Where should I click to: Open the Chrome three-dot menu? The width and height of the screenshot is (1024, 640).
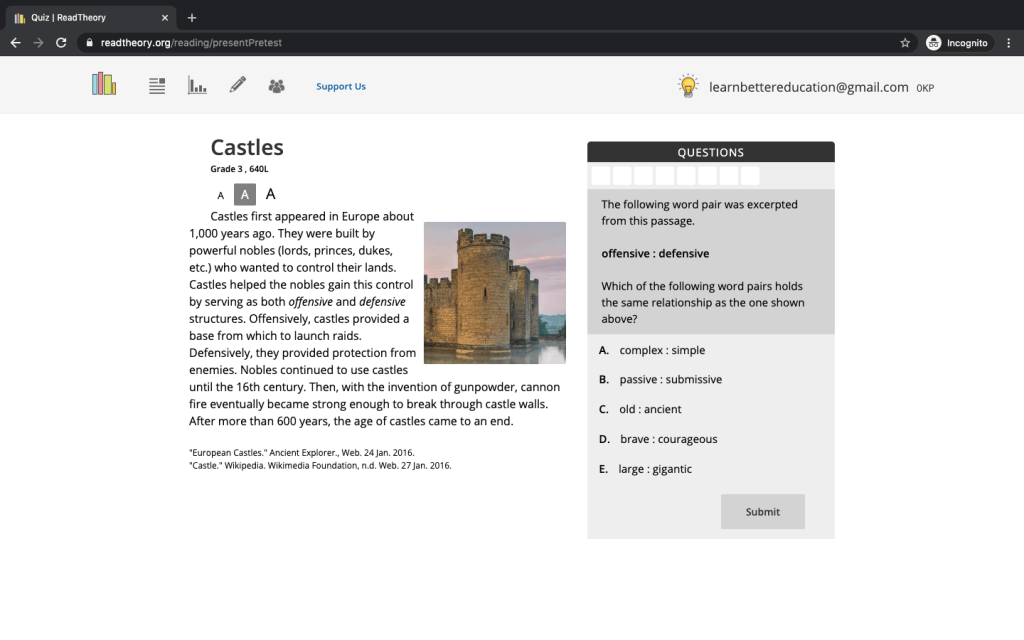[x=1008, y=43]
